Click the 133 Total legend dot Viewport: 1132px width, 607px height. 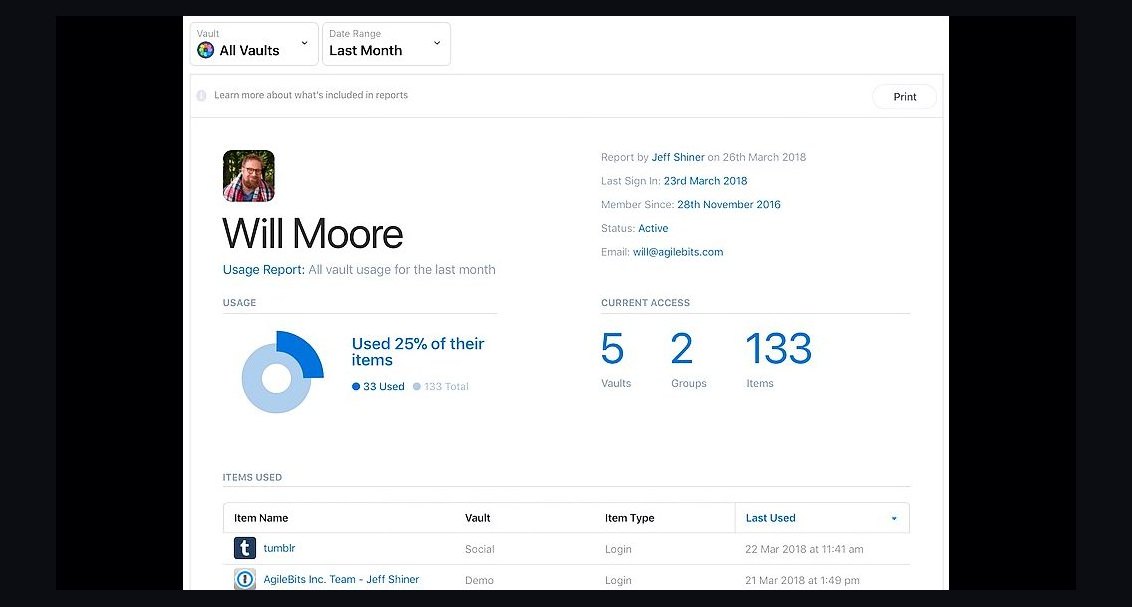point(417,386)
